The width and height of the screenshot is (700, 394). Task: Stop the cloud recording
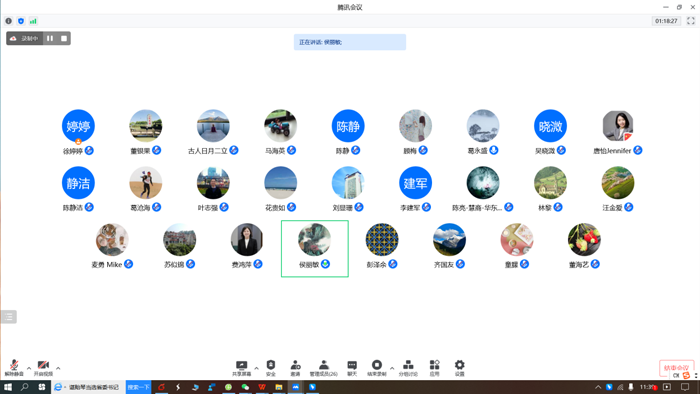tap(64, 38)
